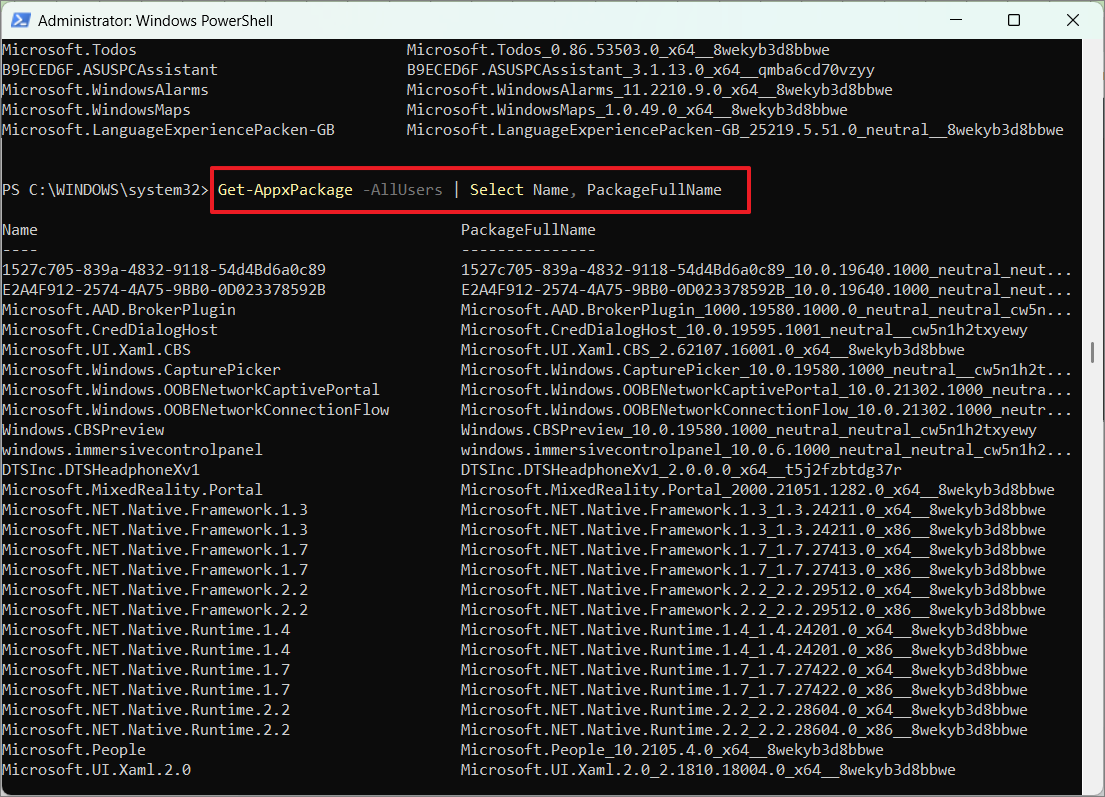1105x797 pixels.
Task: Click the Framework.1.3_1.3.24211.0_x86 full name
Action: (753, 530)
